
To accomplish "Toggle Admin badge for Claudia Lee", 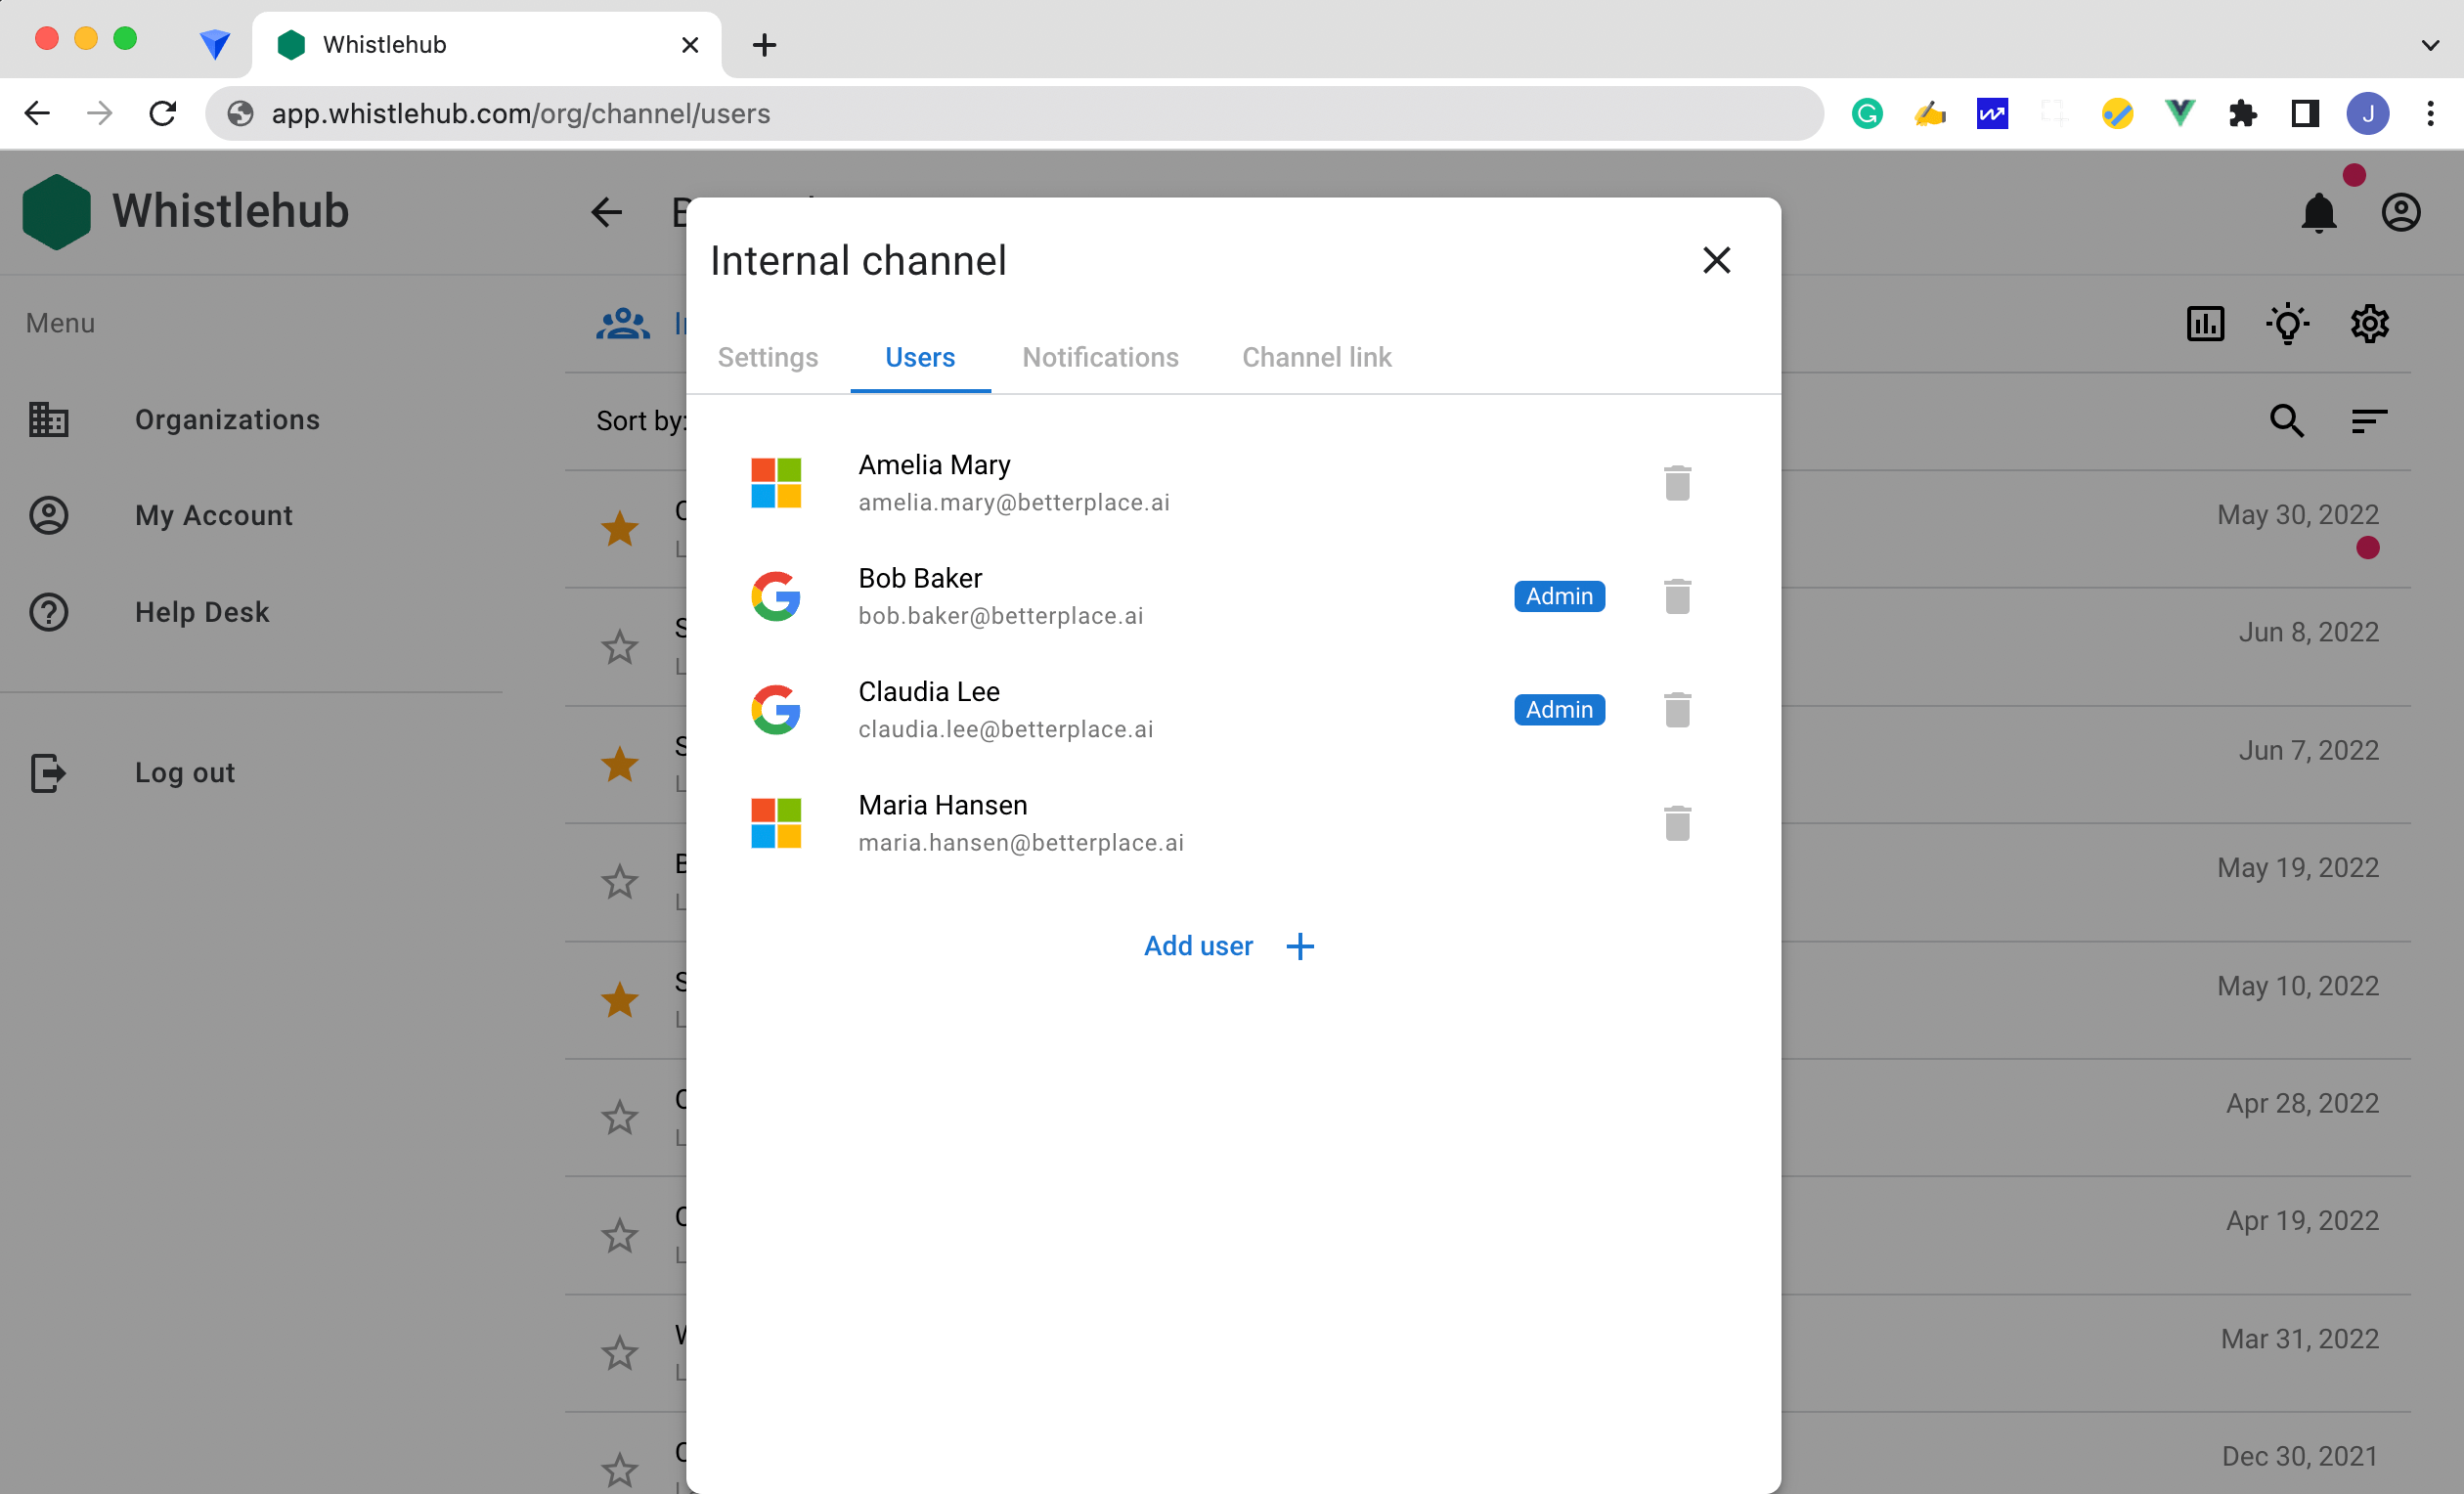I will point(1558,710).
